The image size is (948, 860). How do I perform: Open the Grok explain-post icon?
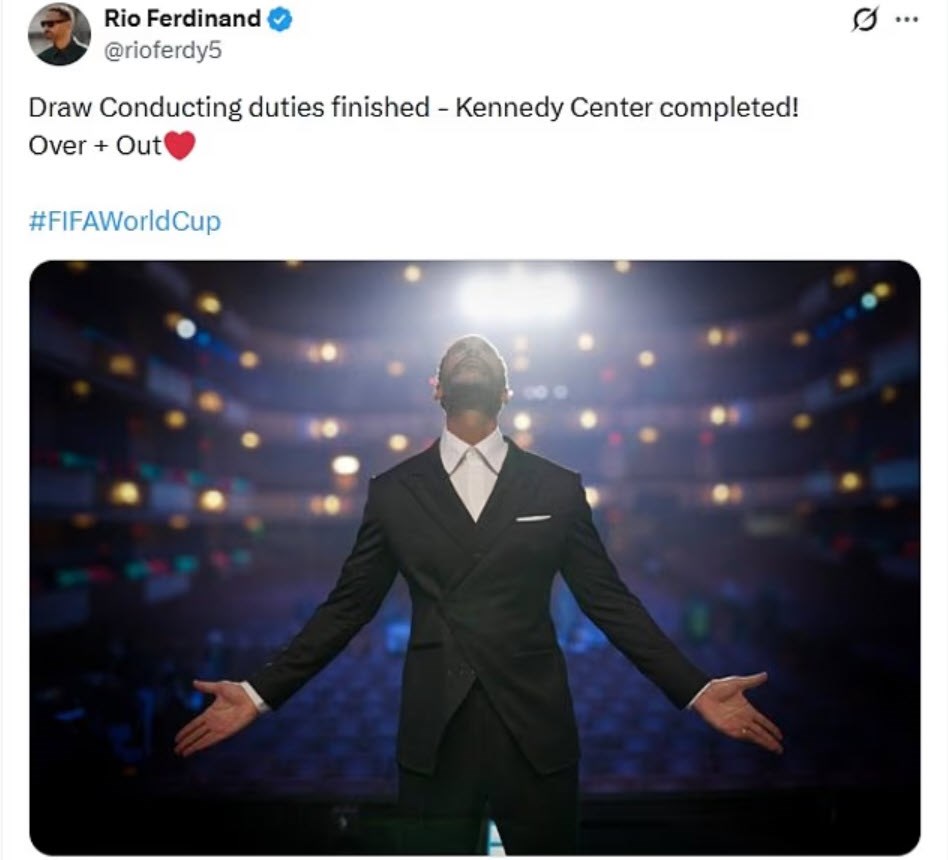tap(863, 21)
